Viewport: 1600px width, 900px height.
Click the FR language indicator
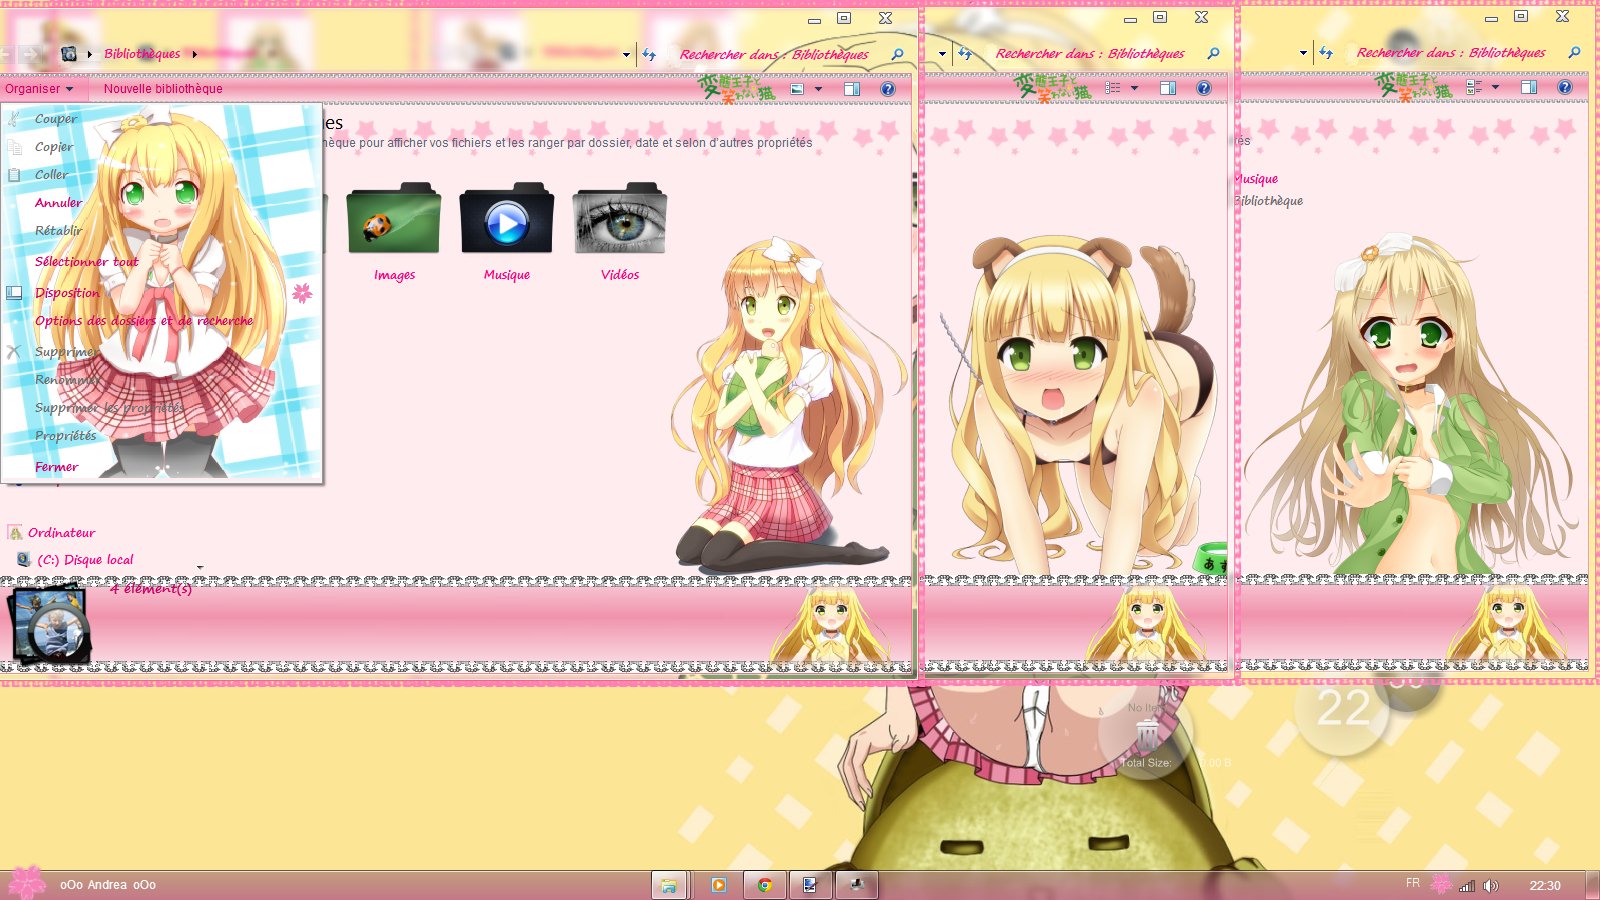pyautogui.click(x=1413, y=883)
